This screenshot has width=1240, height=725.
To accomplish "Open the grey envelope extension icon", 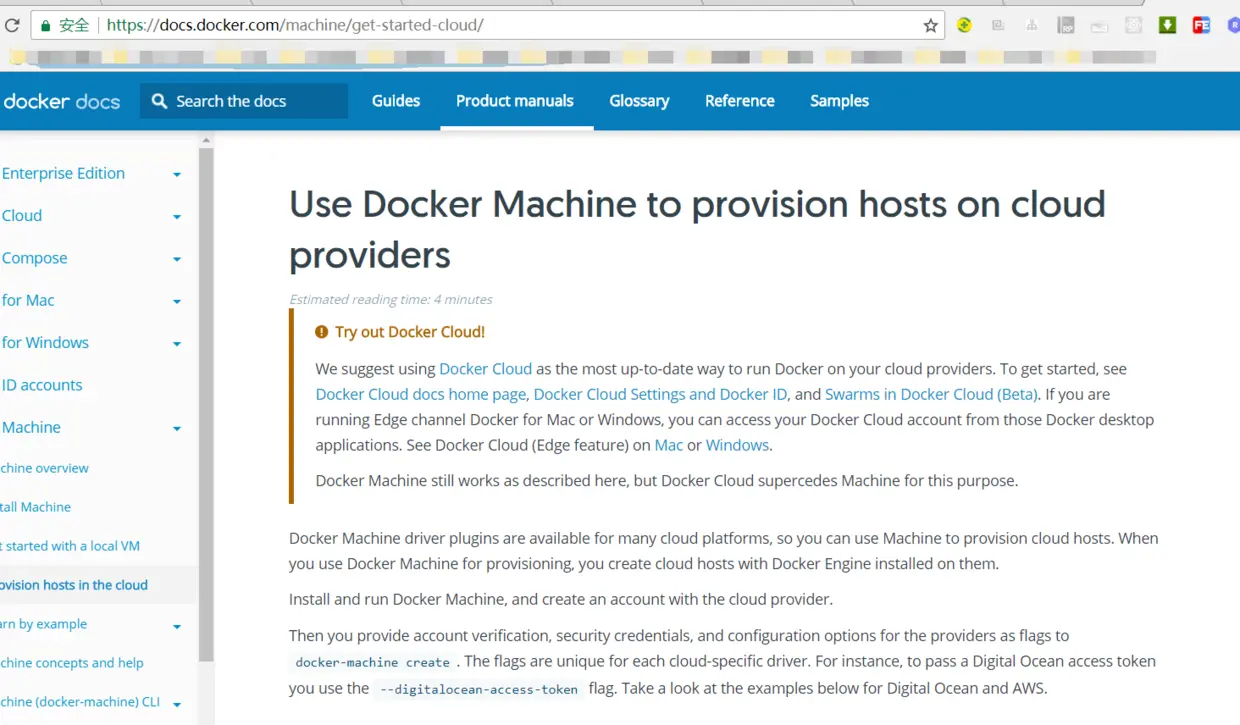I will (1100, 26).
